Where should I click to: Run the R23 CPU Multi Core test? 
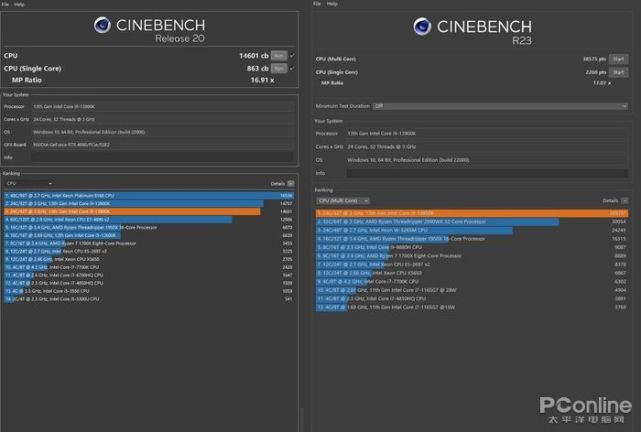pyautogui.click(x=618, y=60)
